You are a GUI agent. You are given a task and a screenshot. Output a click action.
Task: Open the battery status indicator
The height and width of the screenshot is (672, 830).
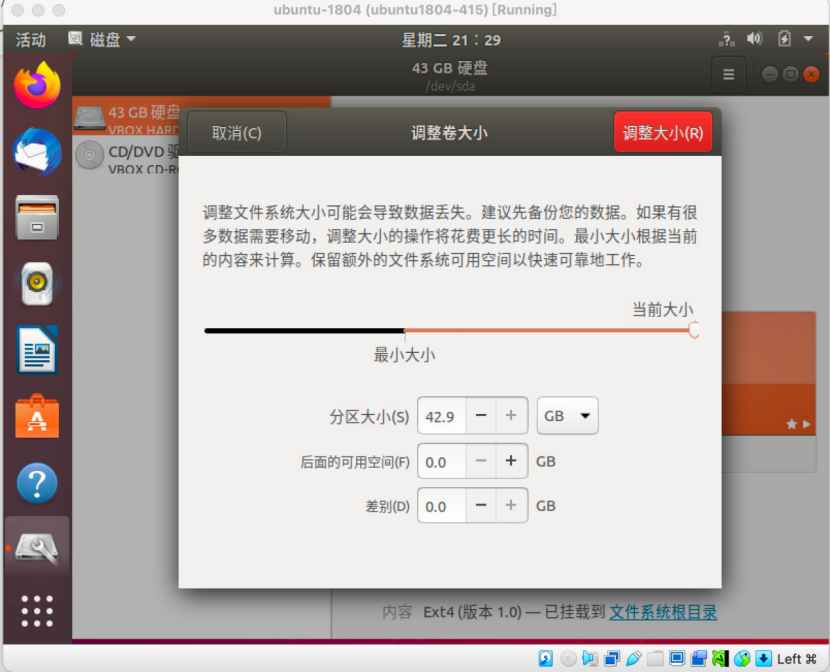[784, 39]
